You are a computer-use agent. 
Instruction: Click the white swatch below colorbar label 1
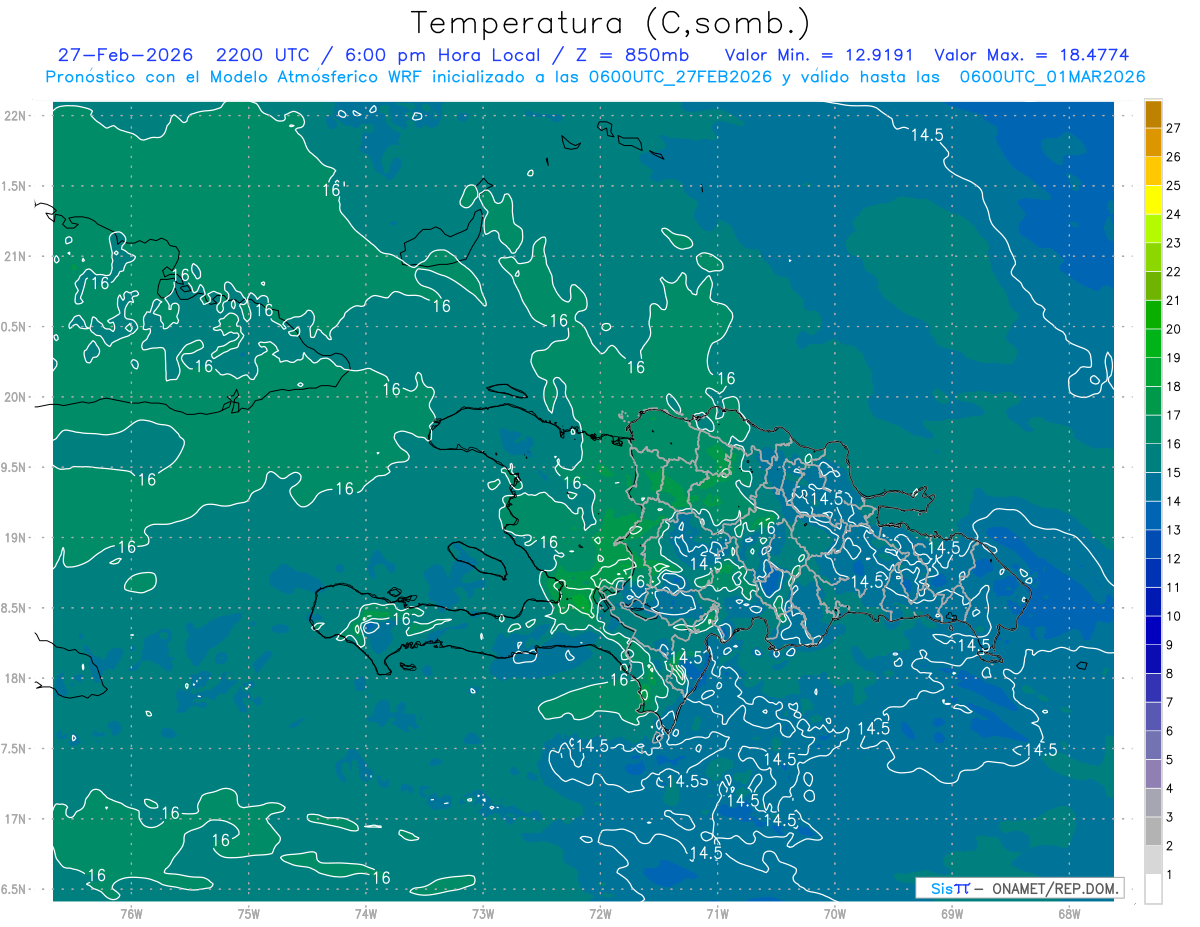coord(1153,889)
